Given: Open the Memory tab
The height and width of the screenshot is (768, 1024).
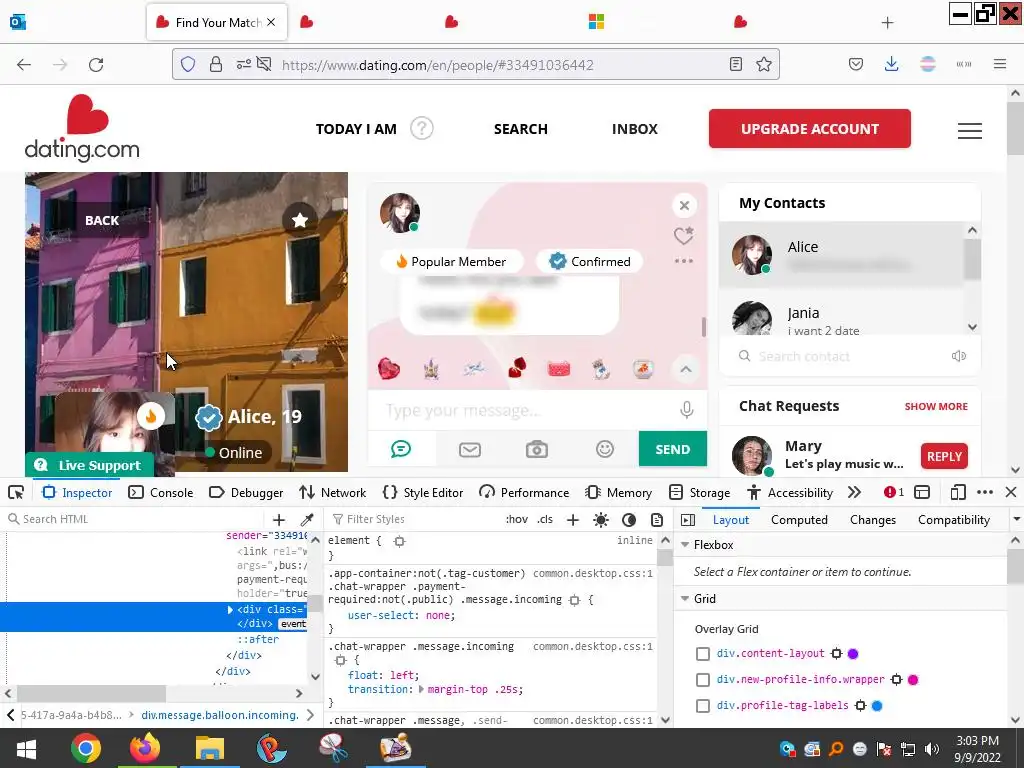Looking at the screenshot, I should point(618,492).
